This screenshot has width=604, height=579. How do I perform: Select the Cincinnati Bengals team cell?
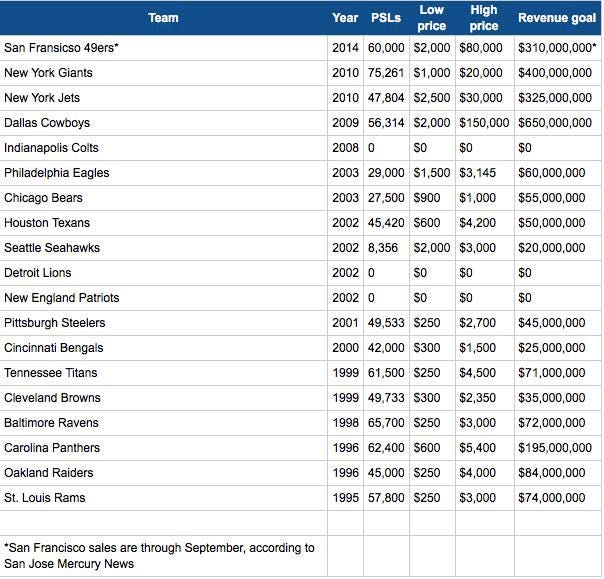point(163,348)
